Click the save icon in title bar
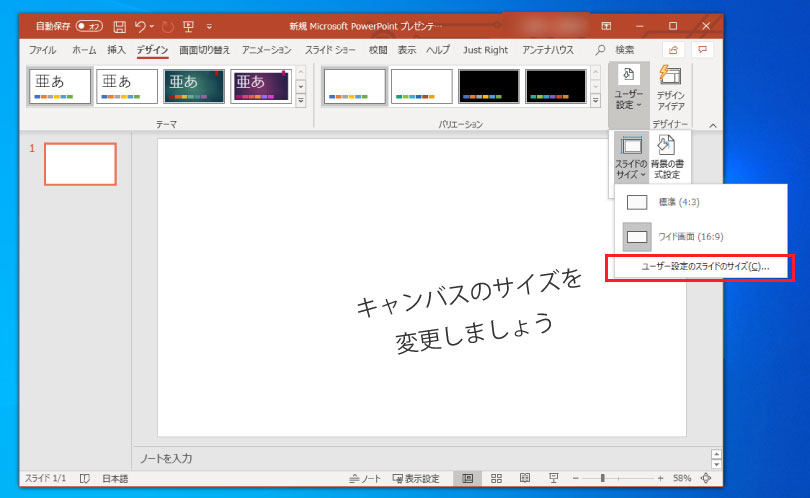 point(120,25)
